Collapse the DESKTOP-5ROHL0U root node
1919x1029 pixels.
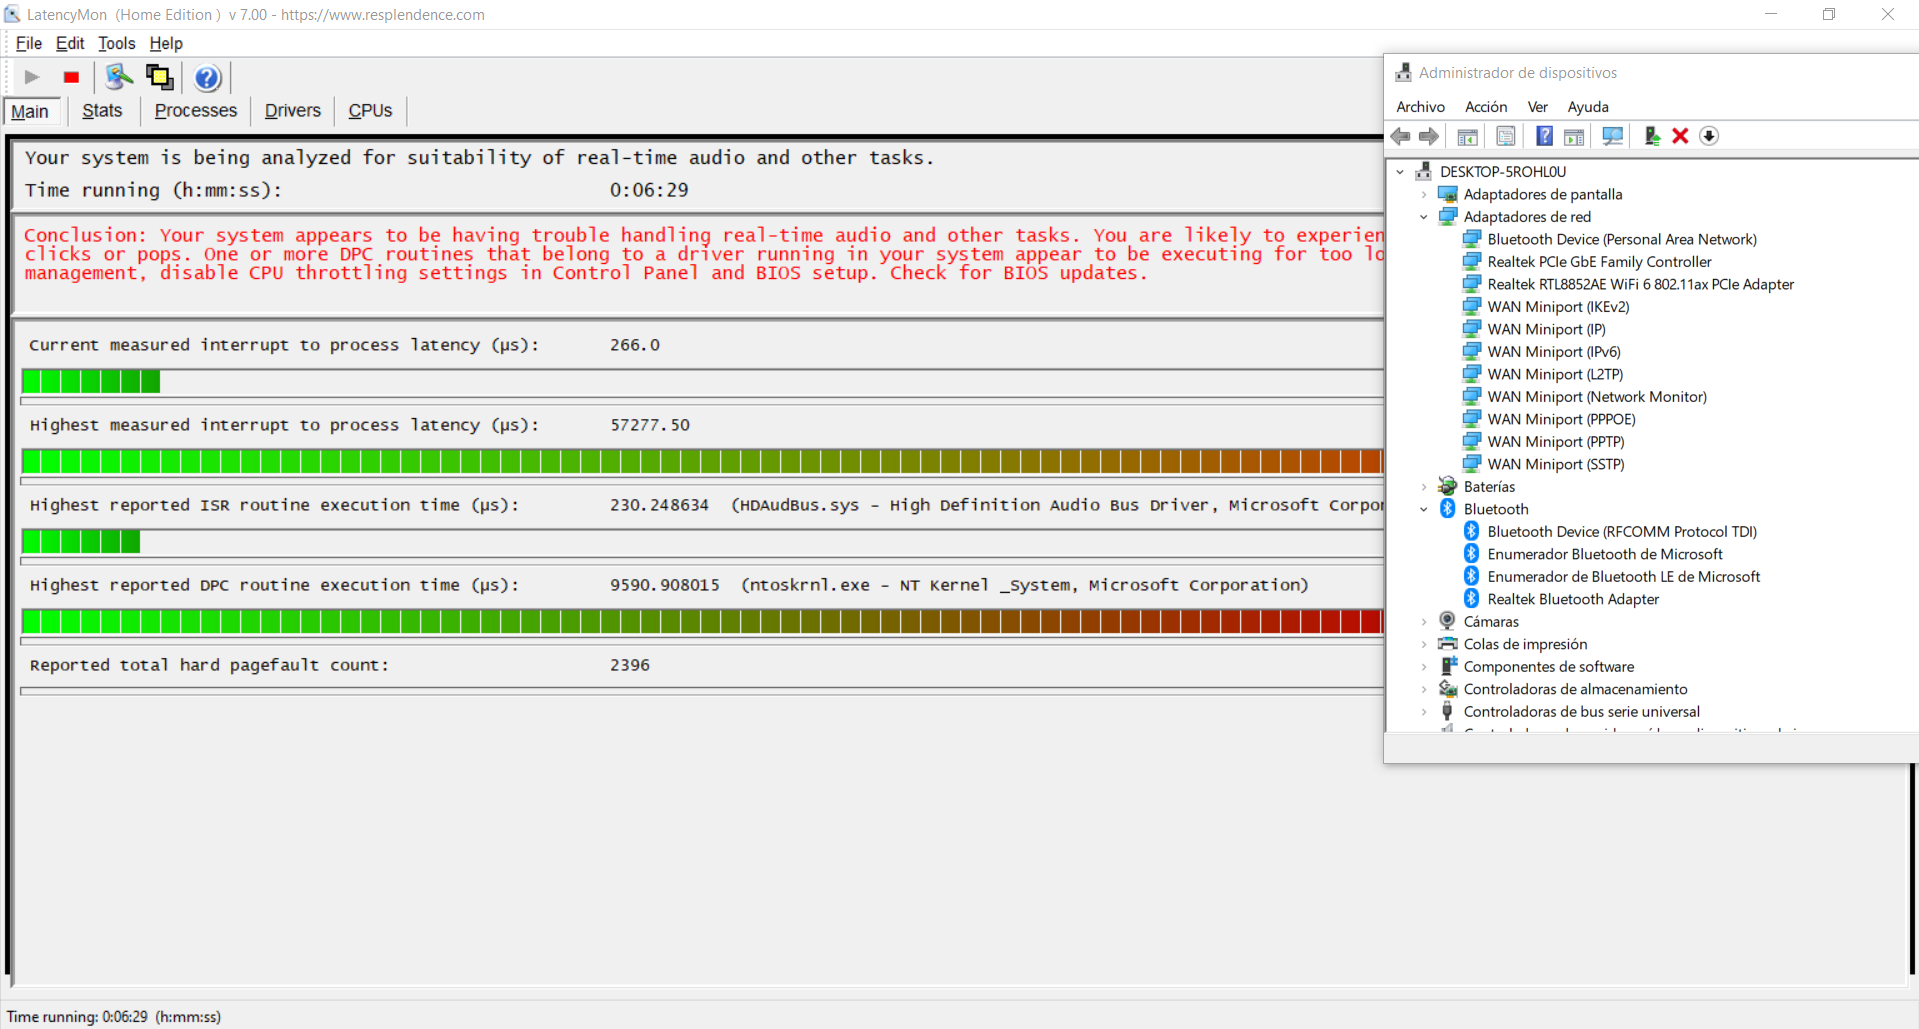click(x=1400, y=172)
